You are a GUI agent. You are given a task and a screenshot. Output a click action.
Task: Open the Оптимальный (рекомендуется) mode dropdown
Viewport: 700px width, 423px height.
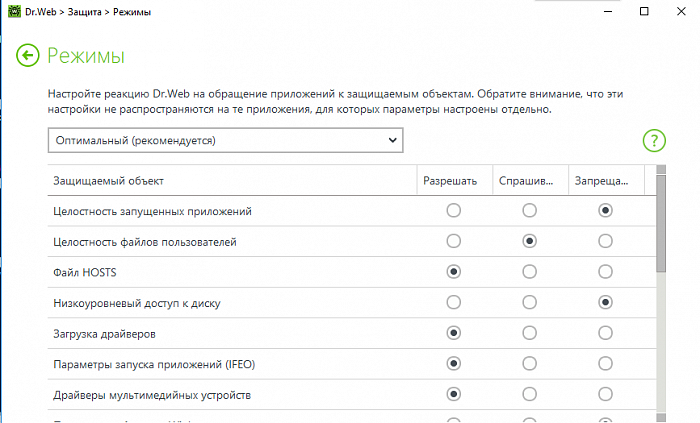point(225,140)
